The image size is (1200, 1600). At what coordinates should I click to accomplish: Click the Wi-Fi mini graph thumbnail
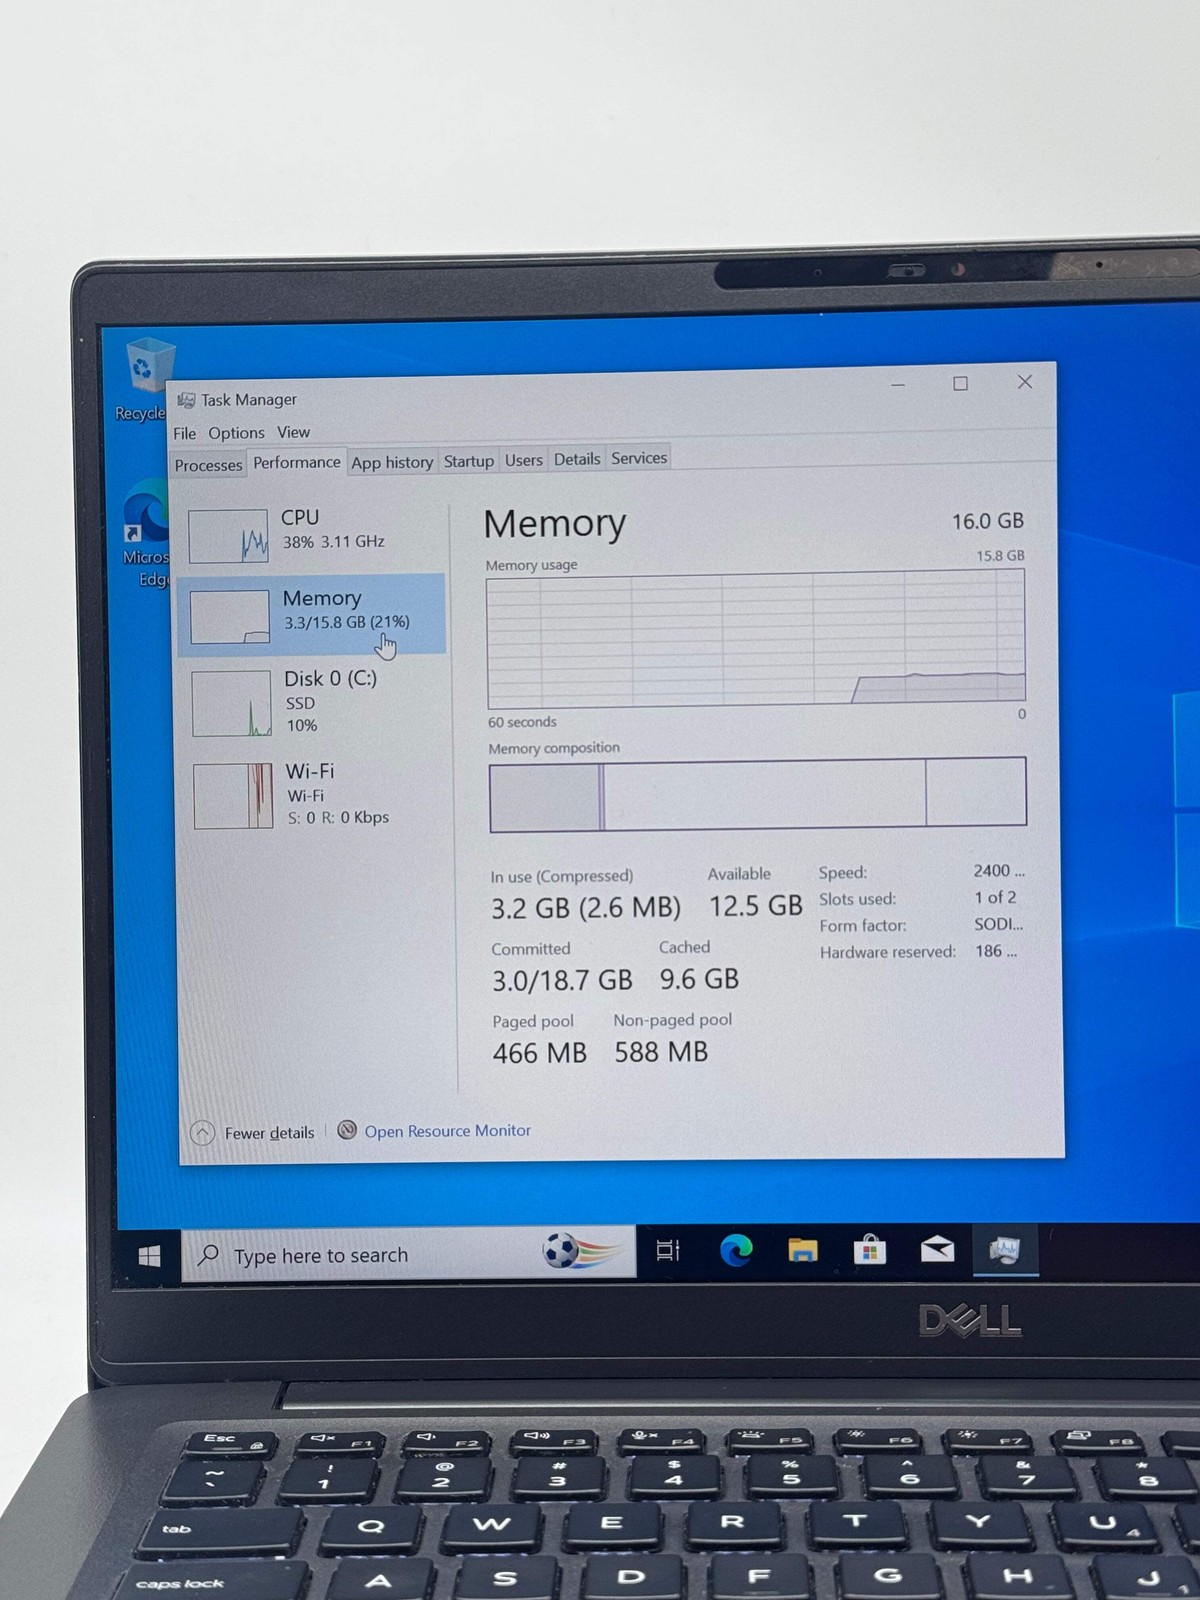click(233, 796)
